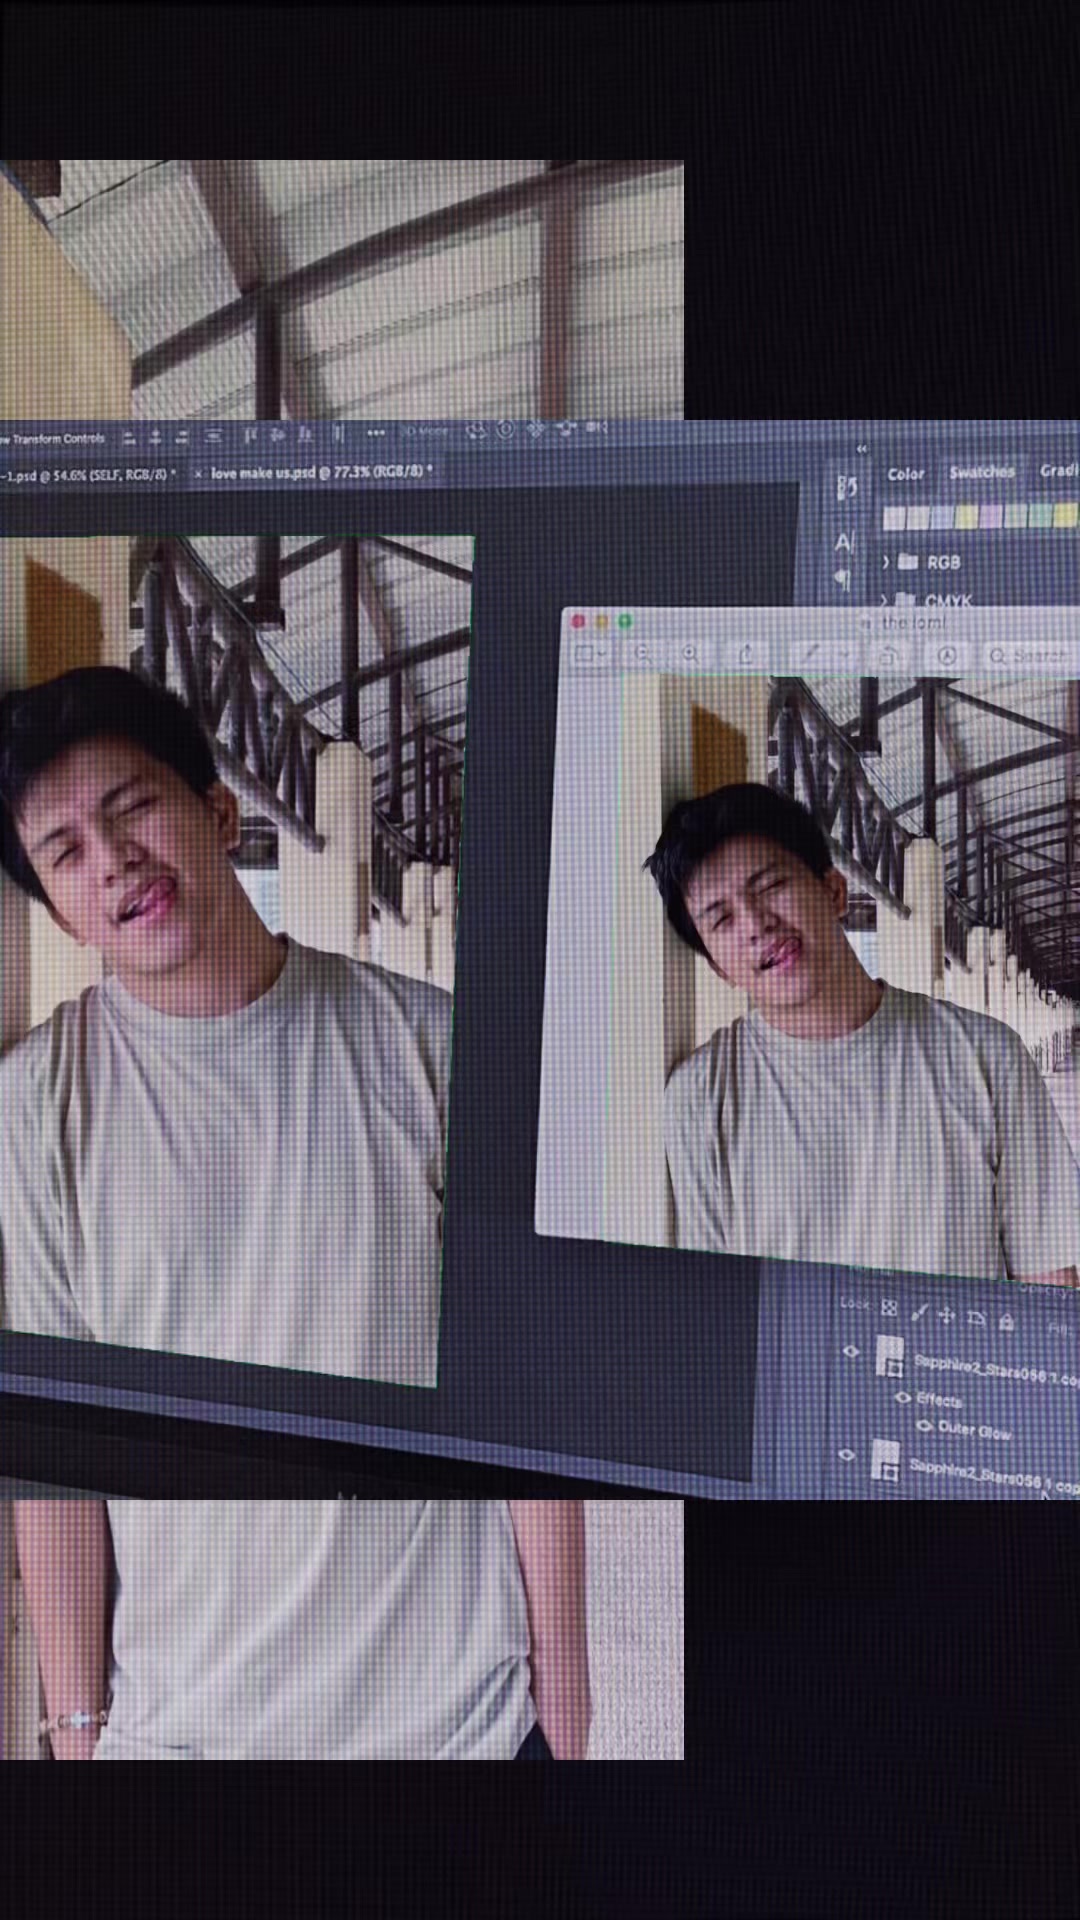Click thumbnail of first Sapphire2_Stars056 layer
Screen dimensions: 1080x1920
pyautogui.click(x=890, y=1356)
